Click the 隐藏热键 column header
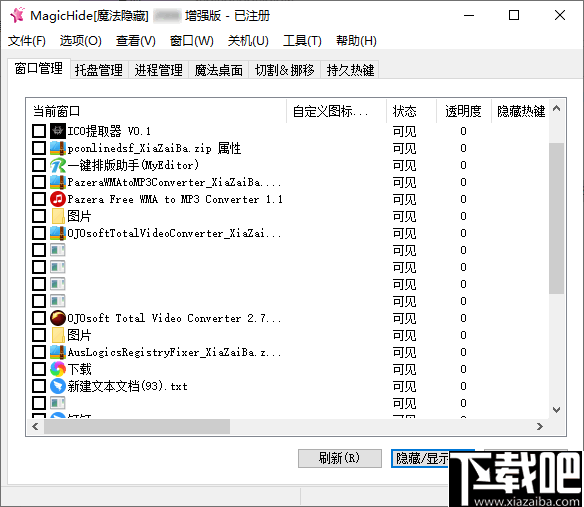584x507 pixels. coord(520,111)
